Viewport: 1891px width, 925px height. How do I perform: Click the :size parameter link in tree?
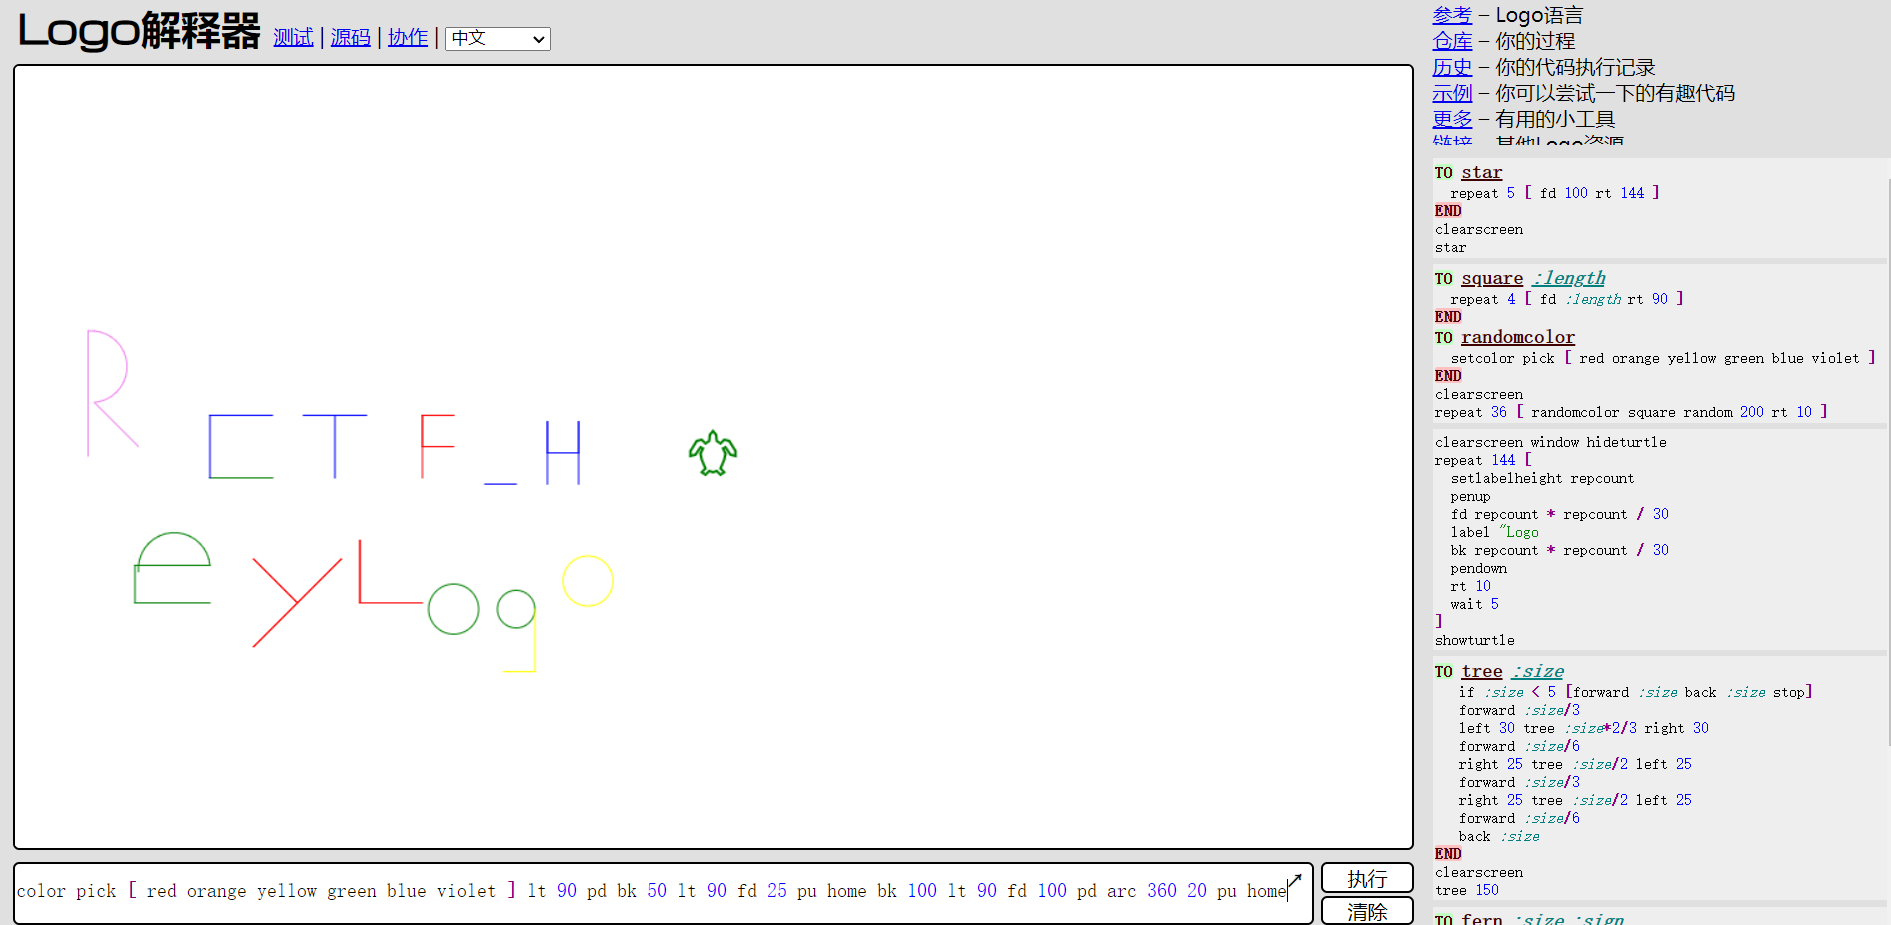(x=1538, y=671)
